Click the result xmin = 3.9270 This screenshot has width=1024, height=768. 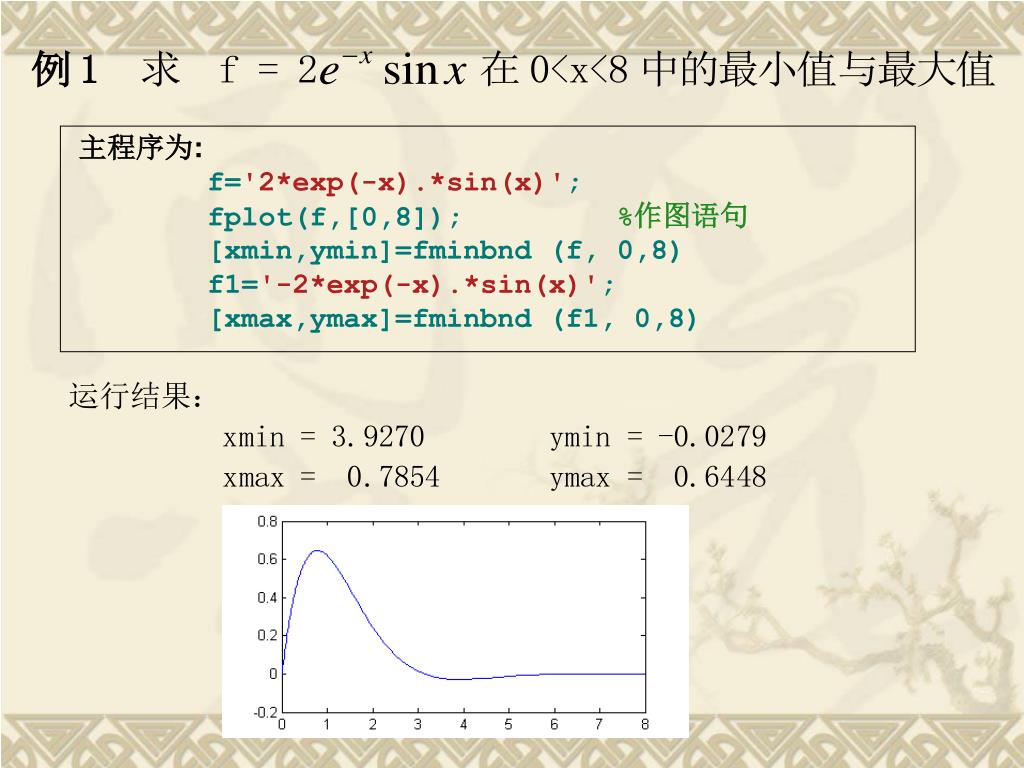tap(323, 437)
